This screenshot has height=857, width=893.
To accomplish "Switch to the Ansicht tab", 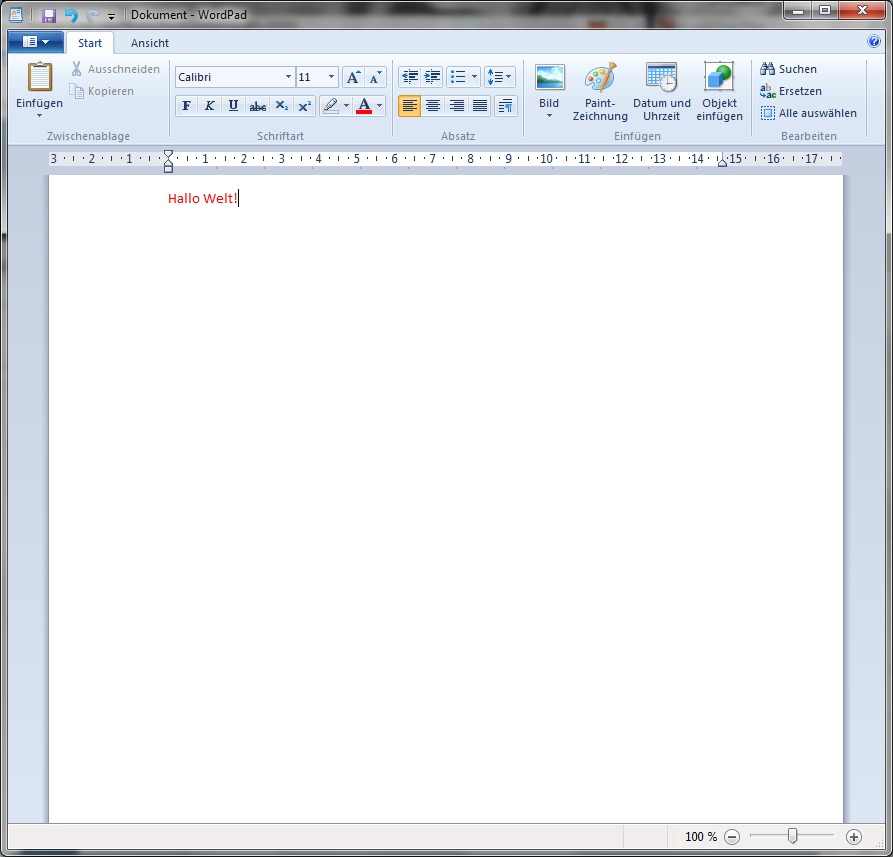I will tap(150, 43).
